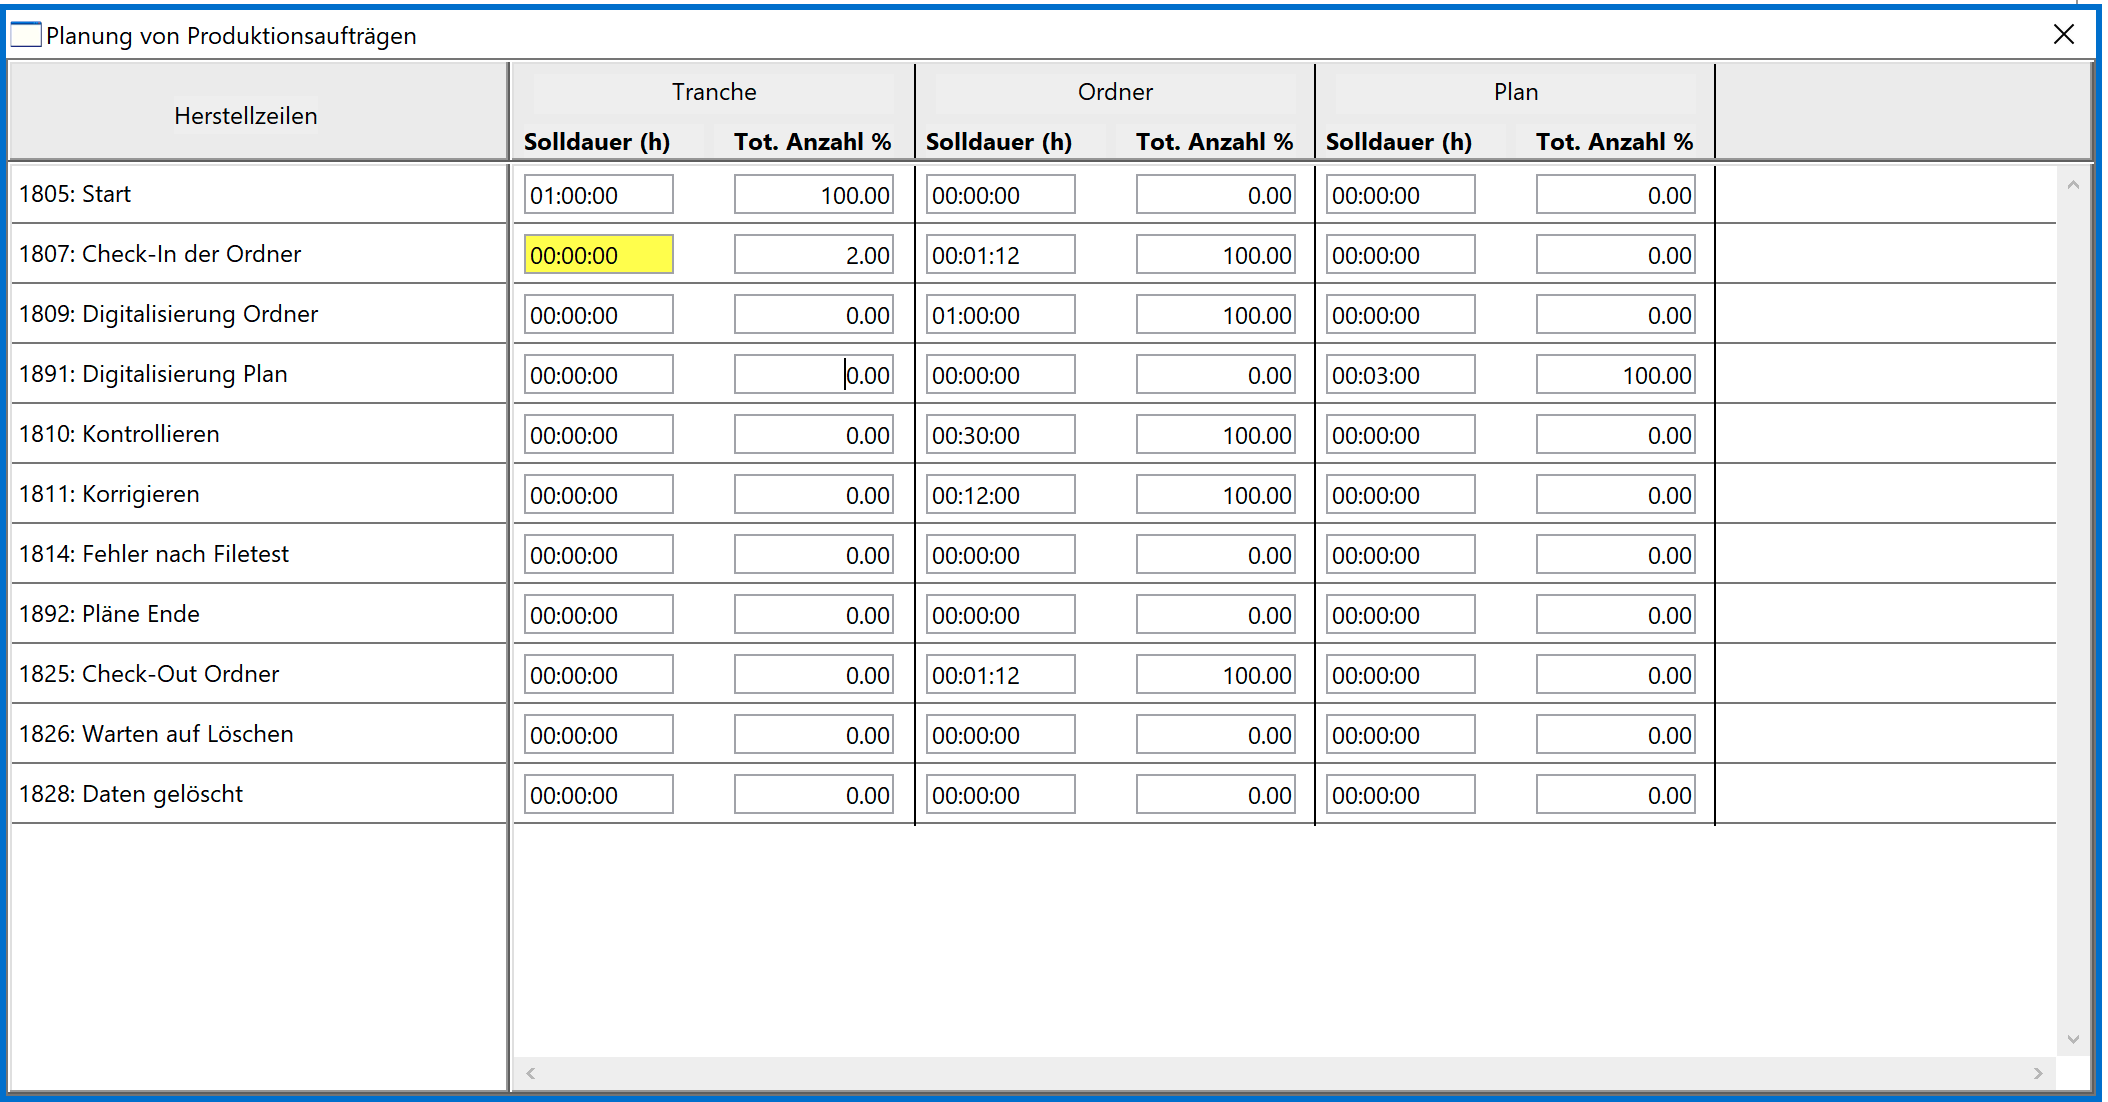Click horizontal scrollbar right arrow
Viewport: 2108px width, 1102px height.
tap(2038, 1073)
